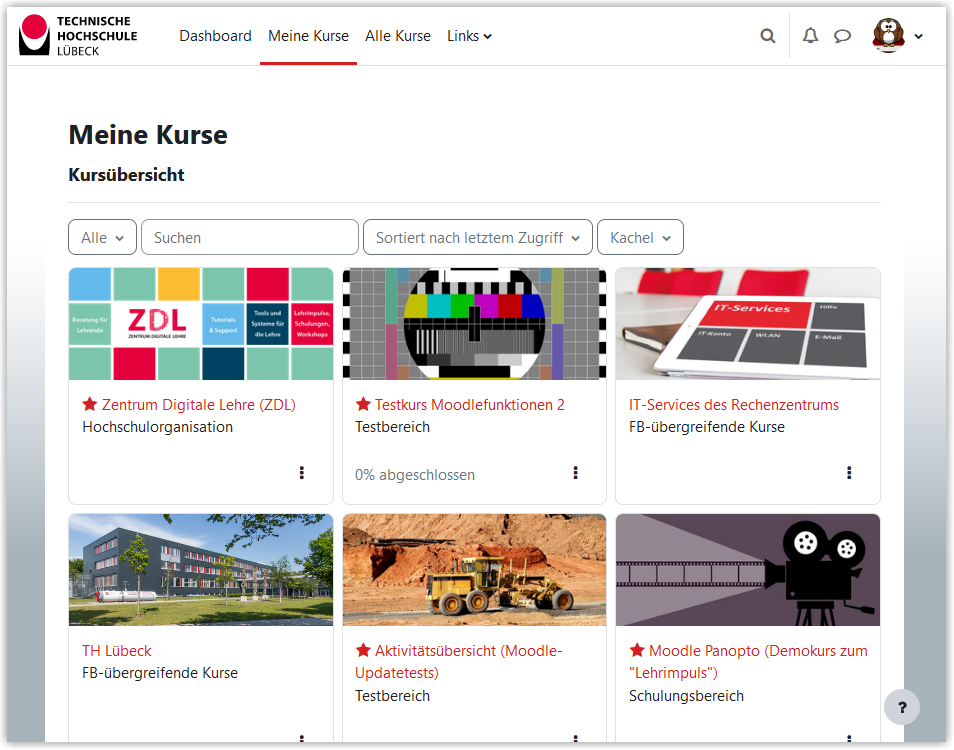
Task: Click the star icon of Zentrum Digitale Lehre
Action: click(89, 404)
